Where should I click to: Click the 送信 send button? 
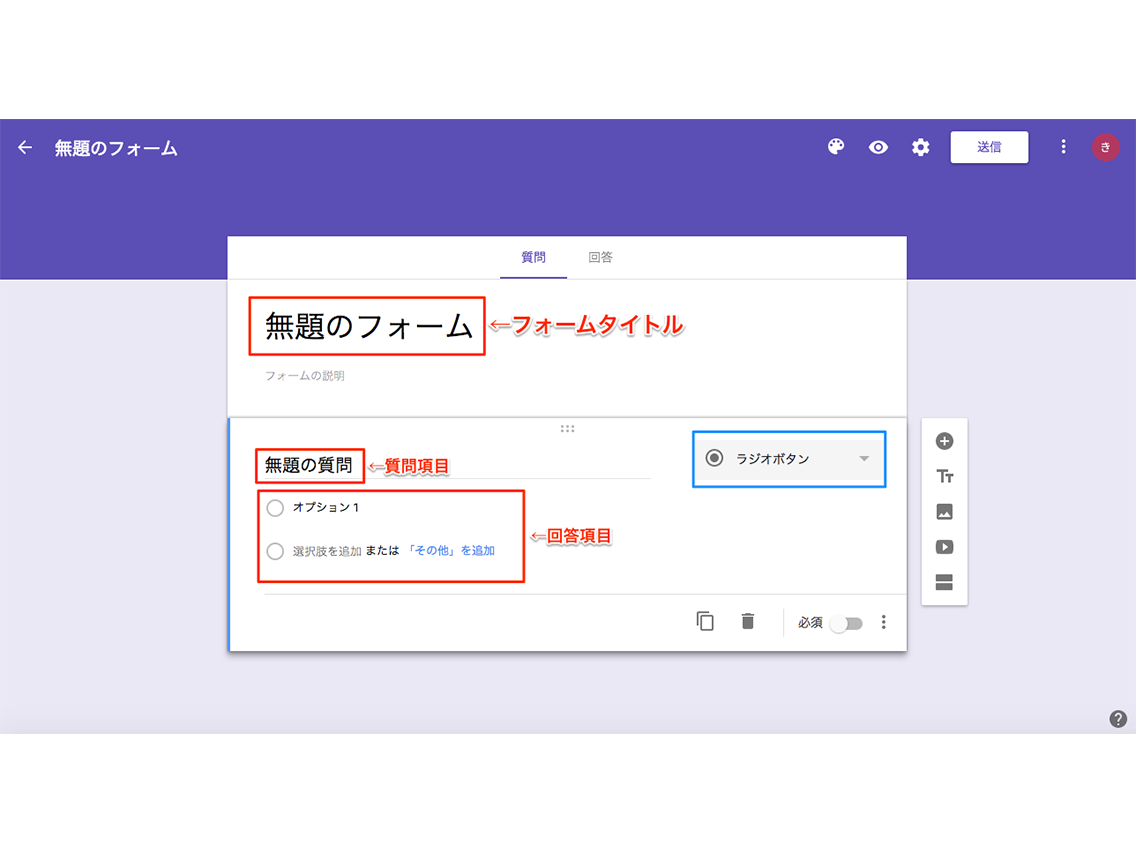point(989,147)
